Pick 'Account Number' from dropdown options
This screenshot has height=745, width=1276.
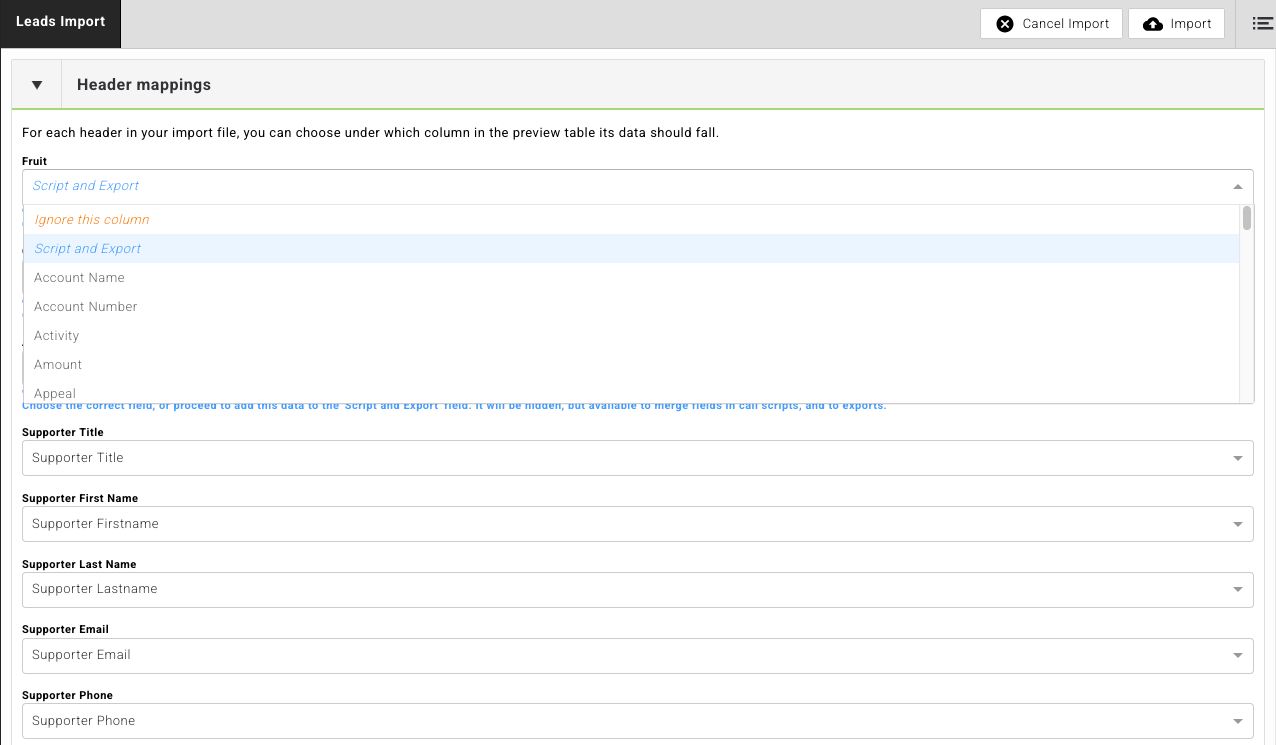[86, 307]
